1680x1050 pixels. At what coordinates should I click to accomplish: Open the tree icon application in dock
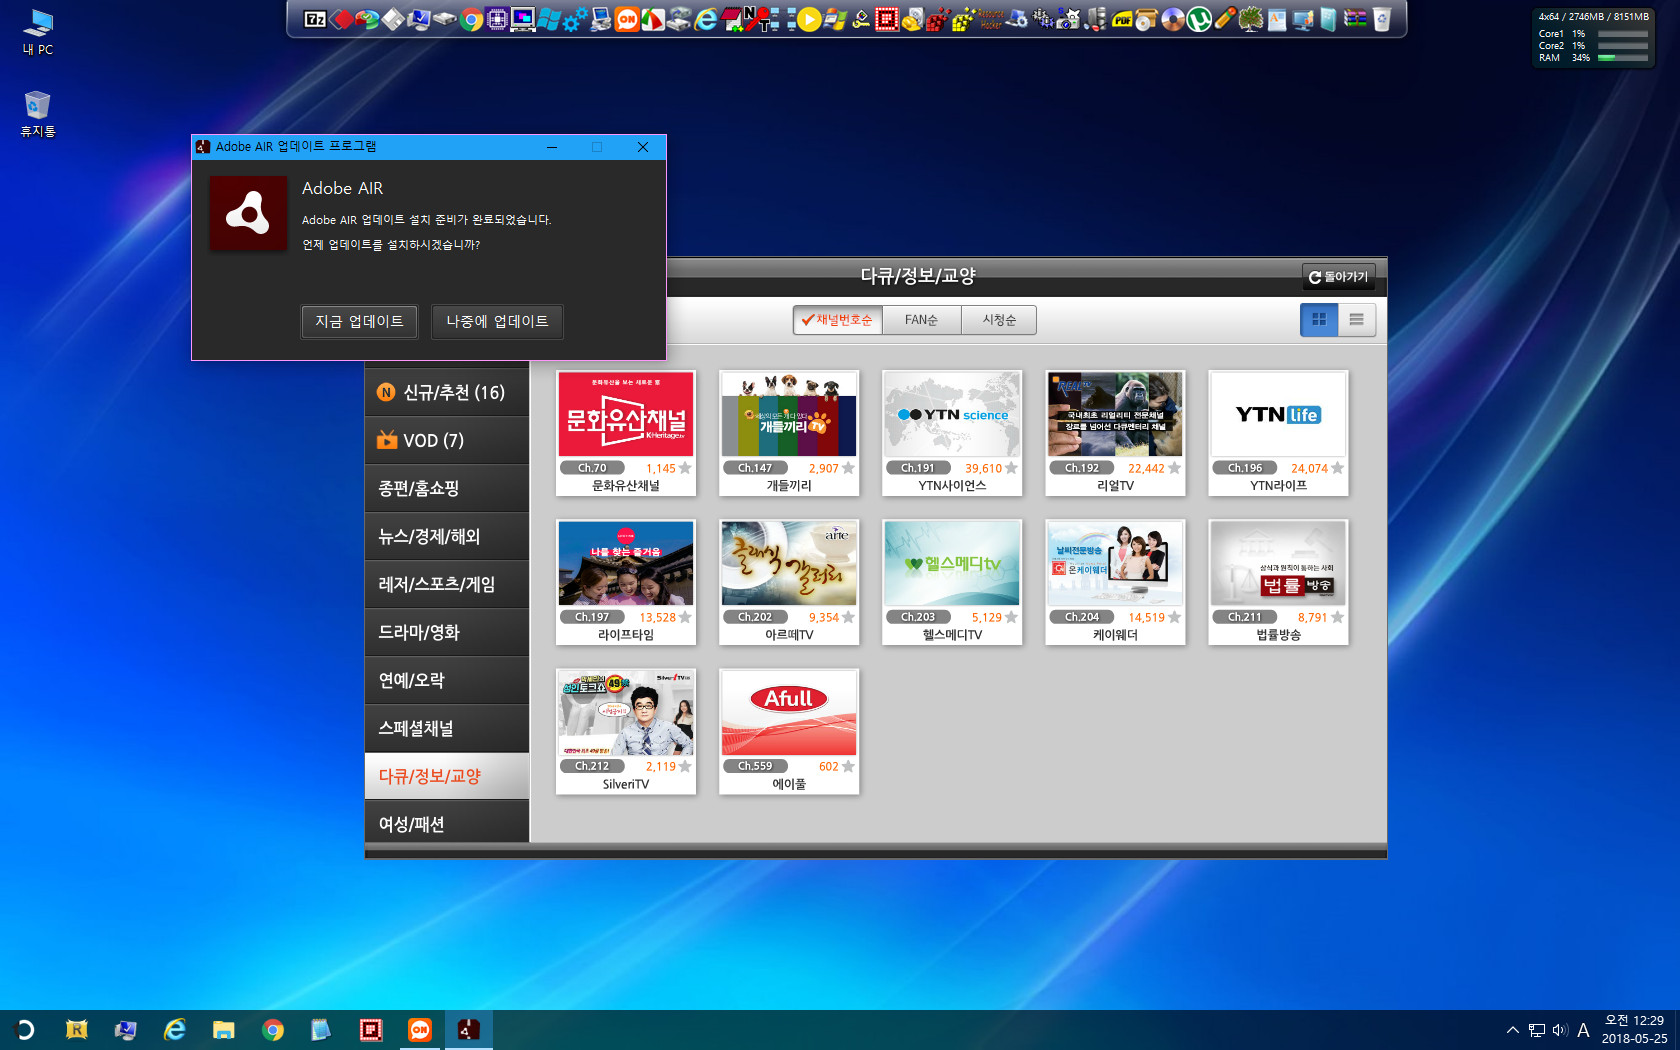pyautogui.click(x=1251, y=19)
